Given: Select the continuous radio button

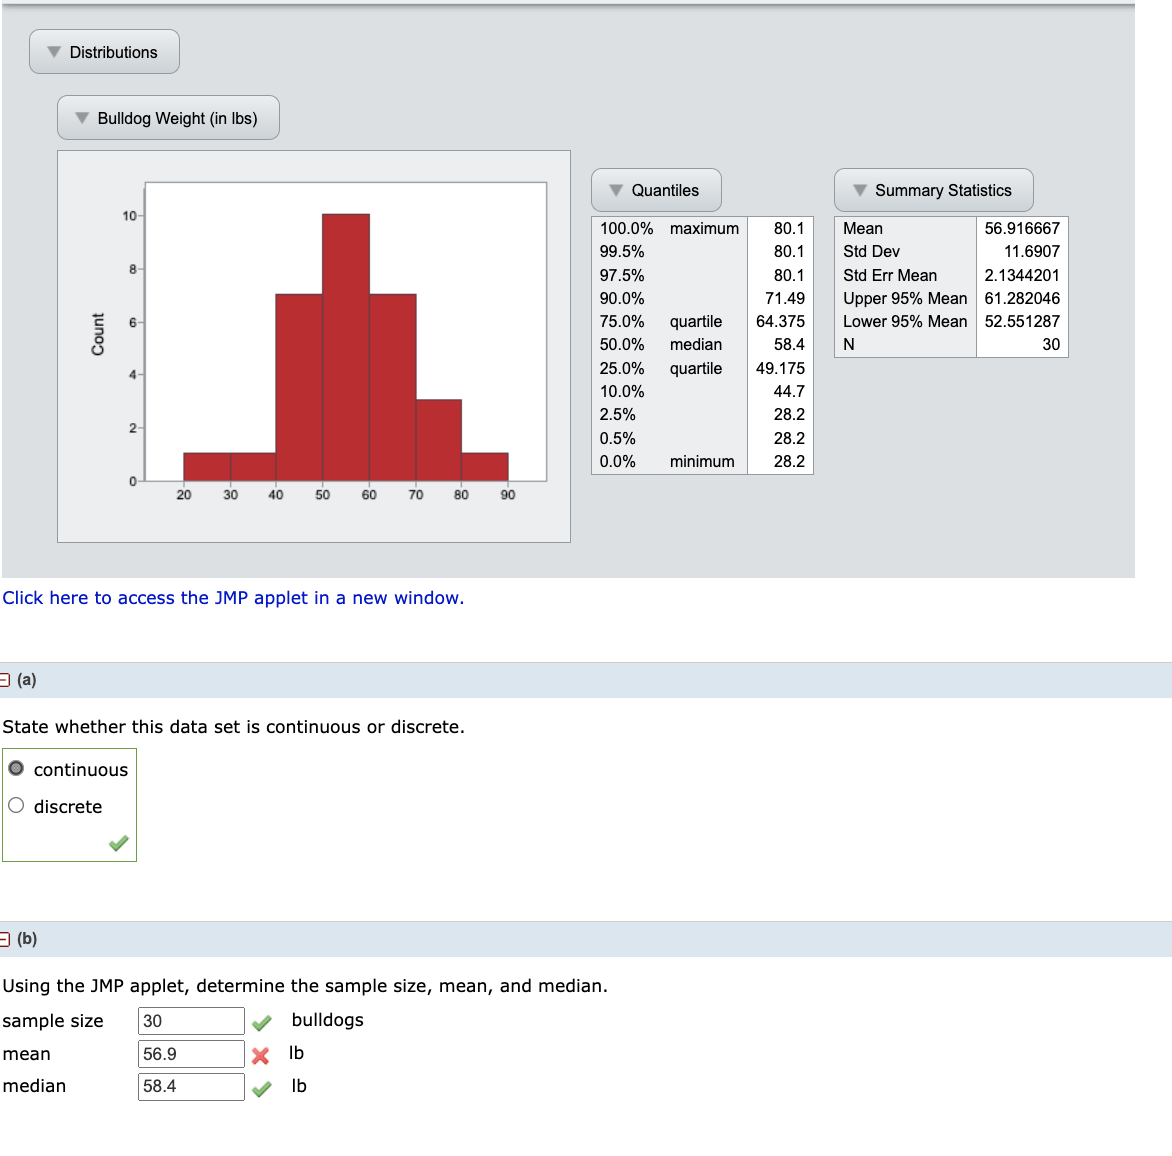Looking at the screenshot, I should (x=16, y=768).
